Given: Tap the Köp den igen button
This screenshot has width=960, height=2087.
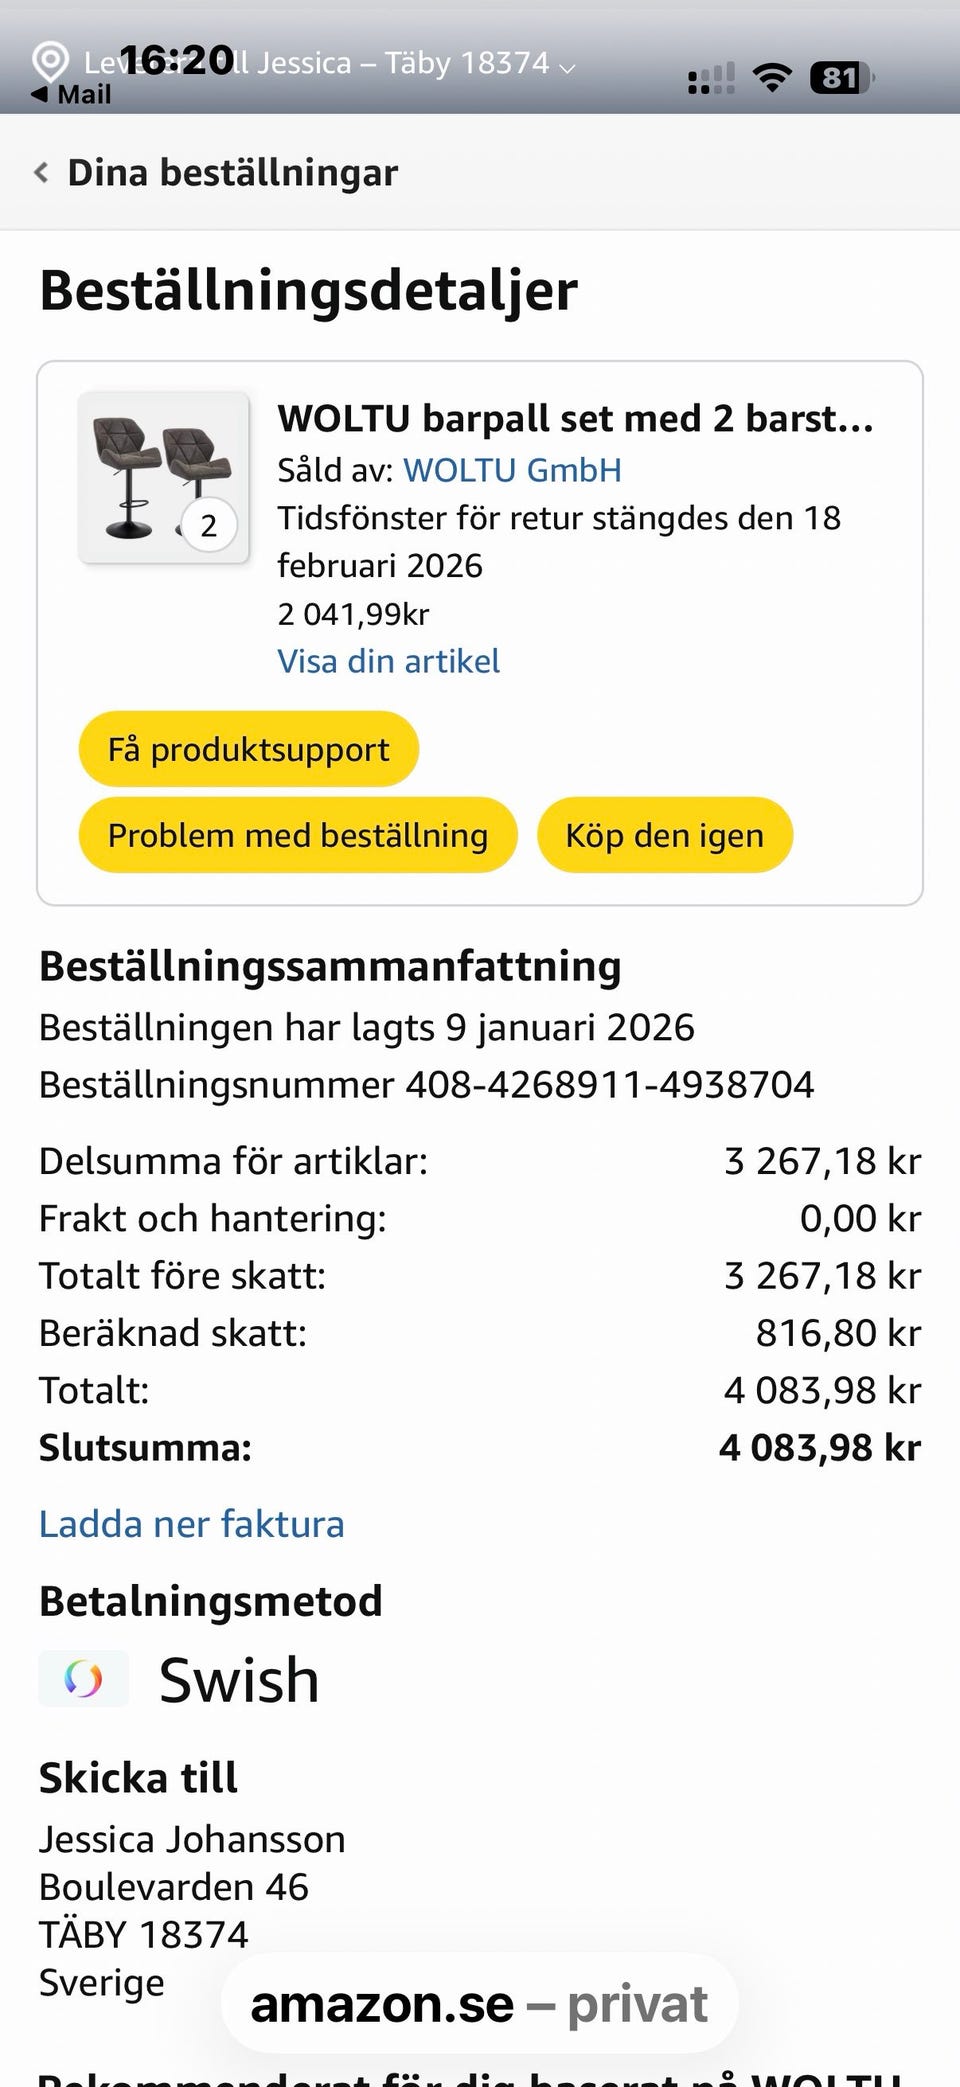Looking at the screenshot, I should click(x=665, y=835).
